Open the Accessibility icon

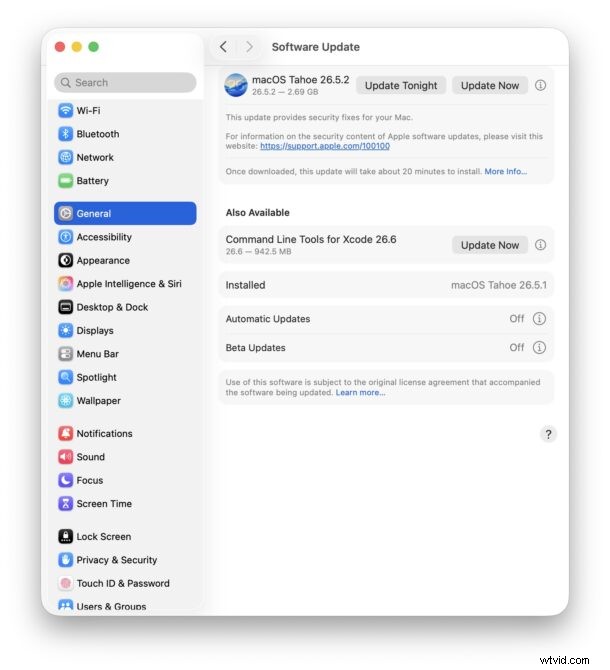tap(65, 237)
